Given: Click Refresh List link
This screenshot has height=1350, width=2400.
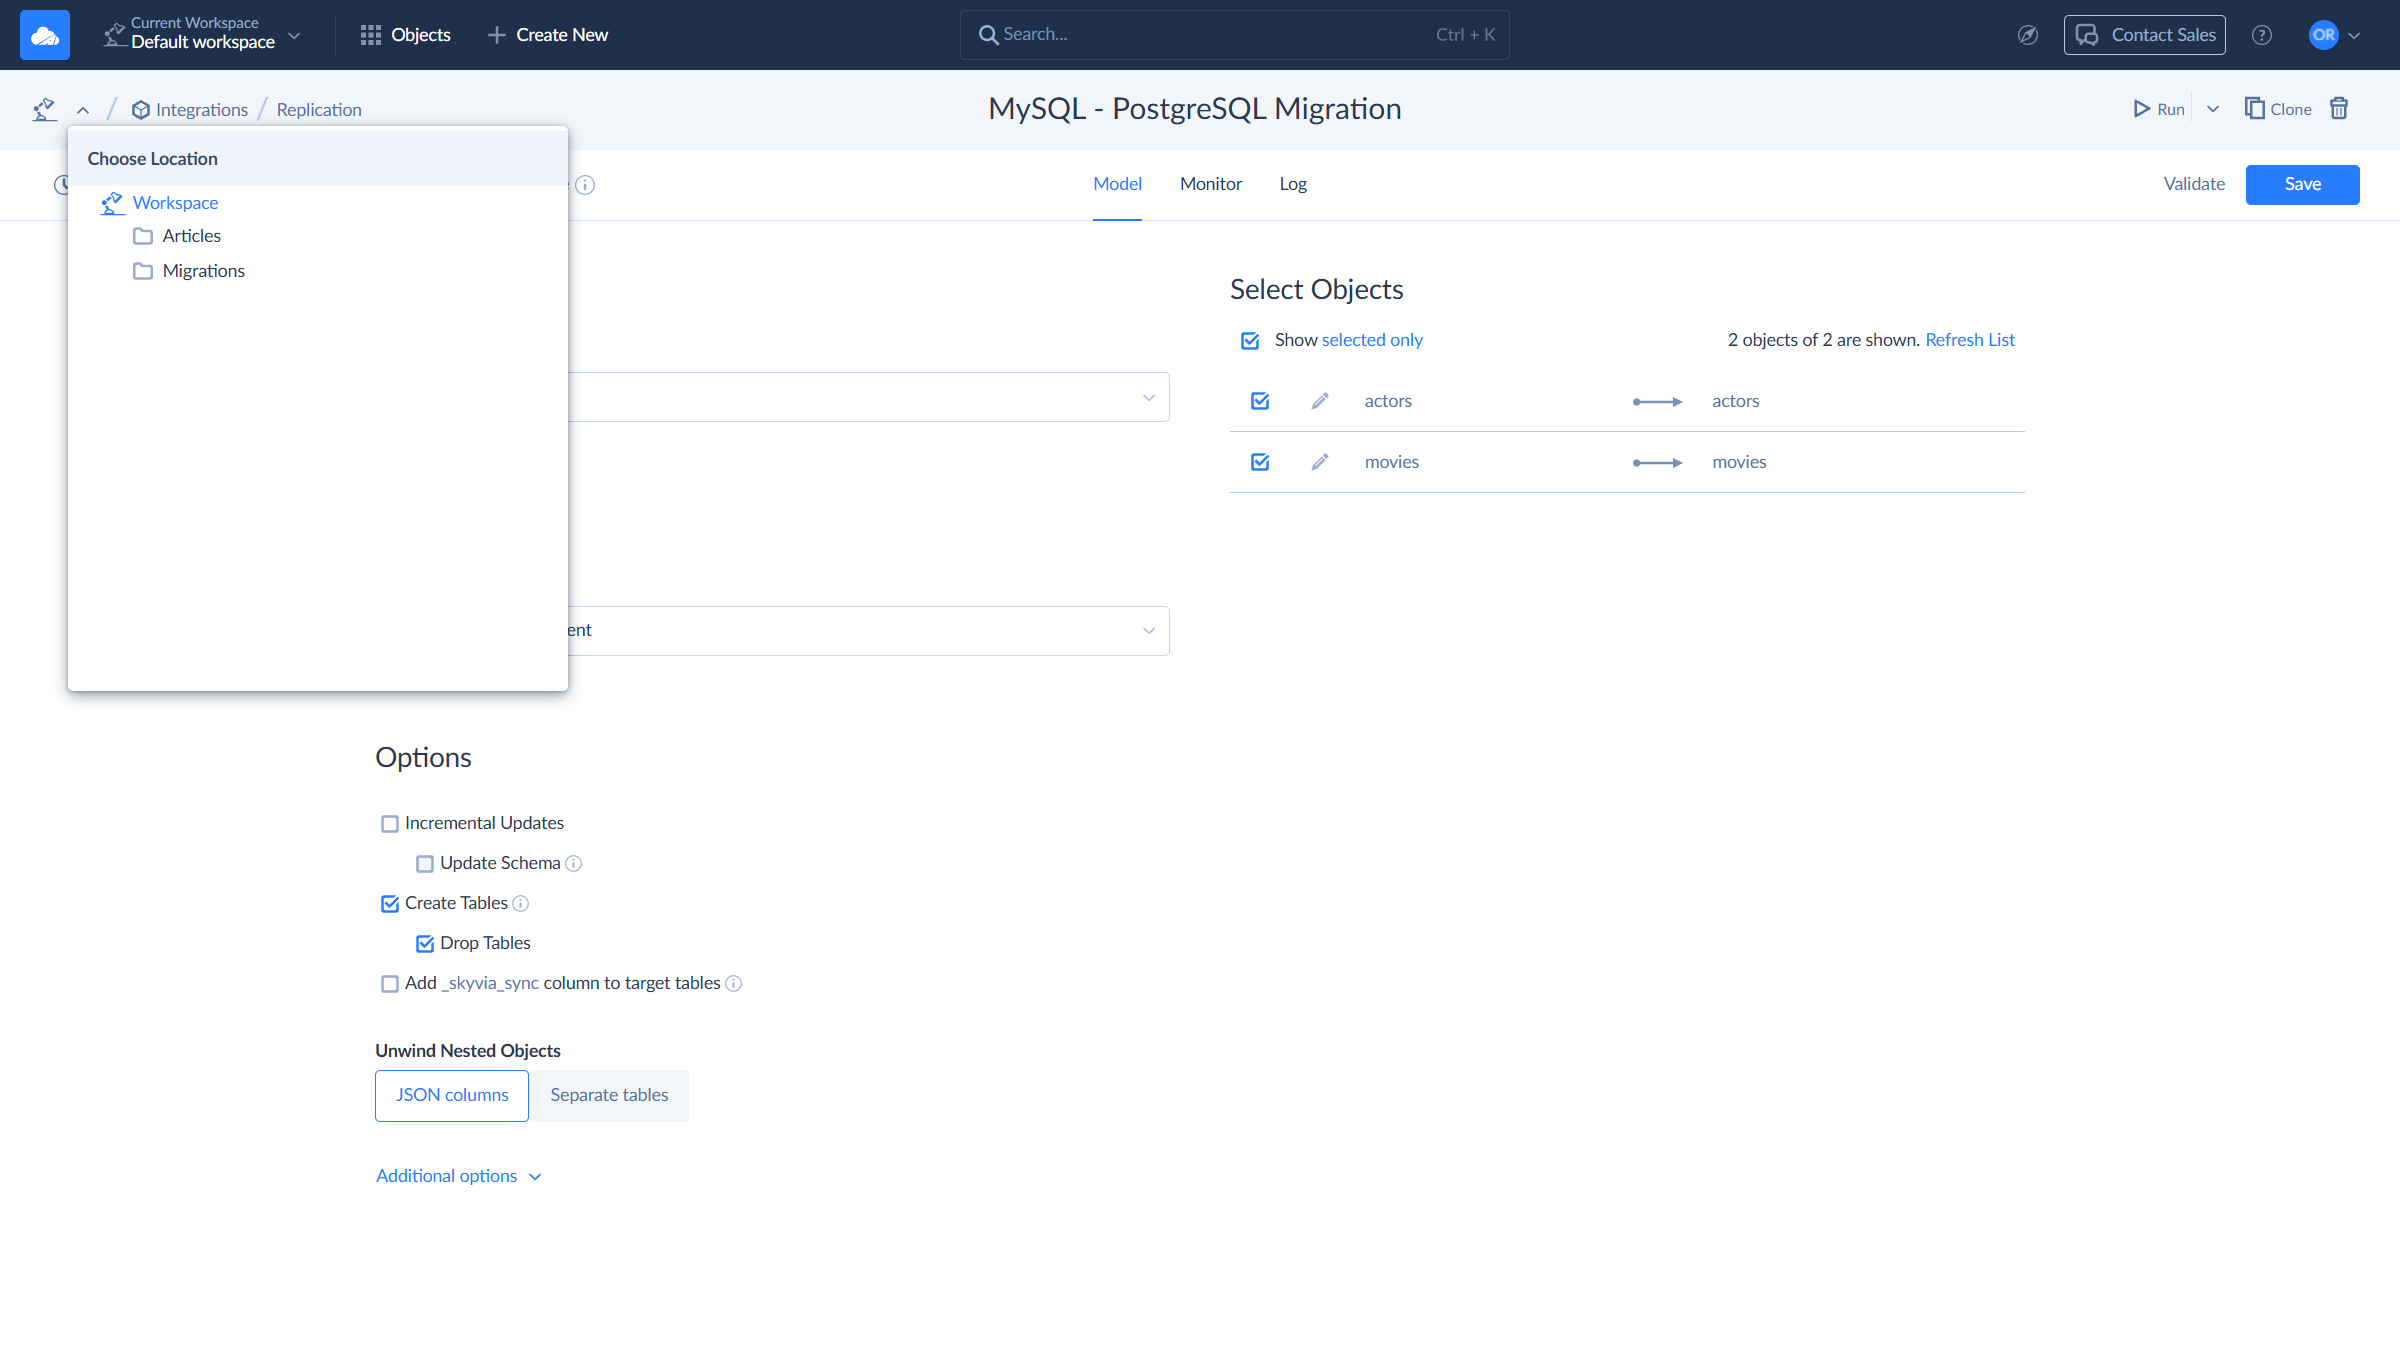Looking at the screenshot, I should pyautogui.click(x=1970, y=340).
